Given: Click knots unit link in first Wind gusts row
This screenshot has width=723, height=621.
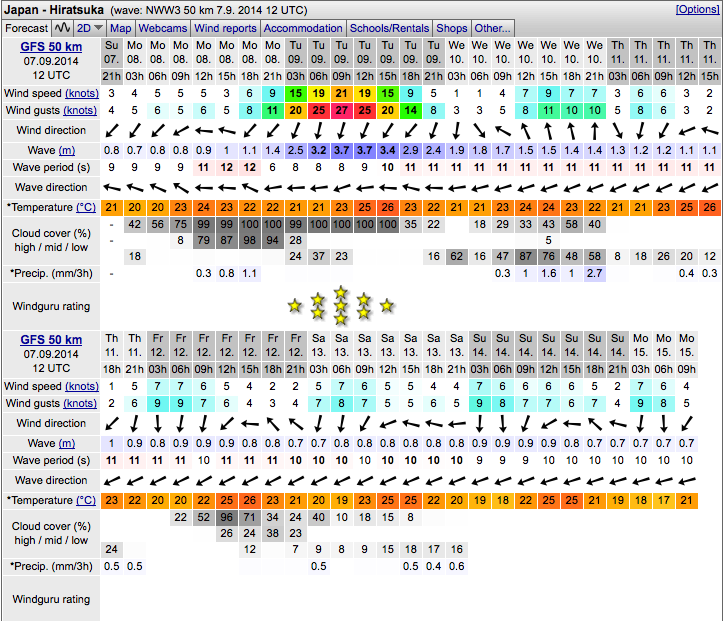Looking at the screenshot, I should tap(80, 110).
